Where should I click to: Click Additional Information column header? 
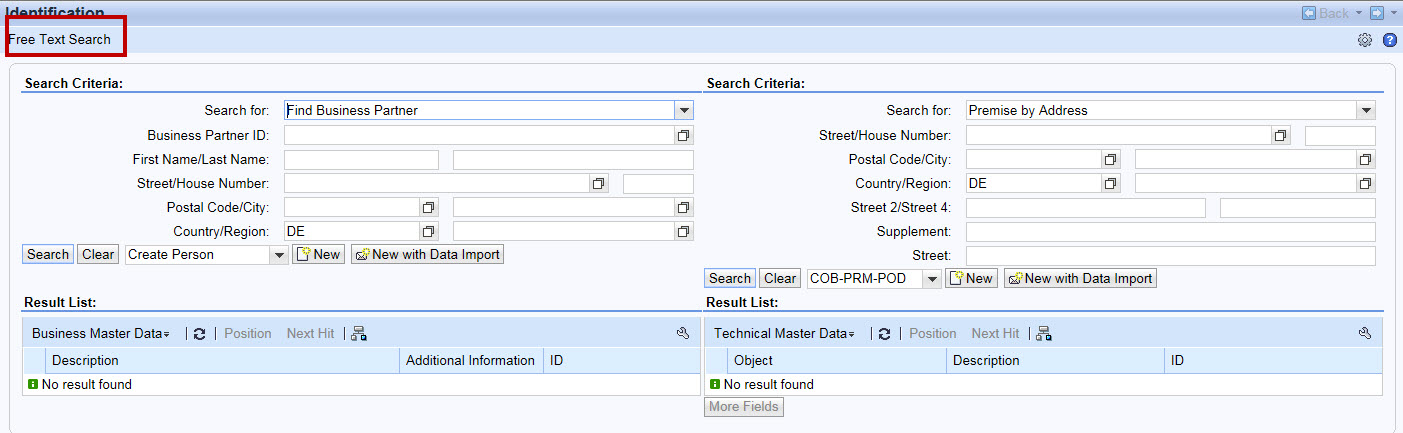click(471, 361)
